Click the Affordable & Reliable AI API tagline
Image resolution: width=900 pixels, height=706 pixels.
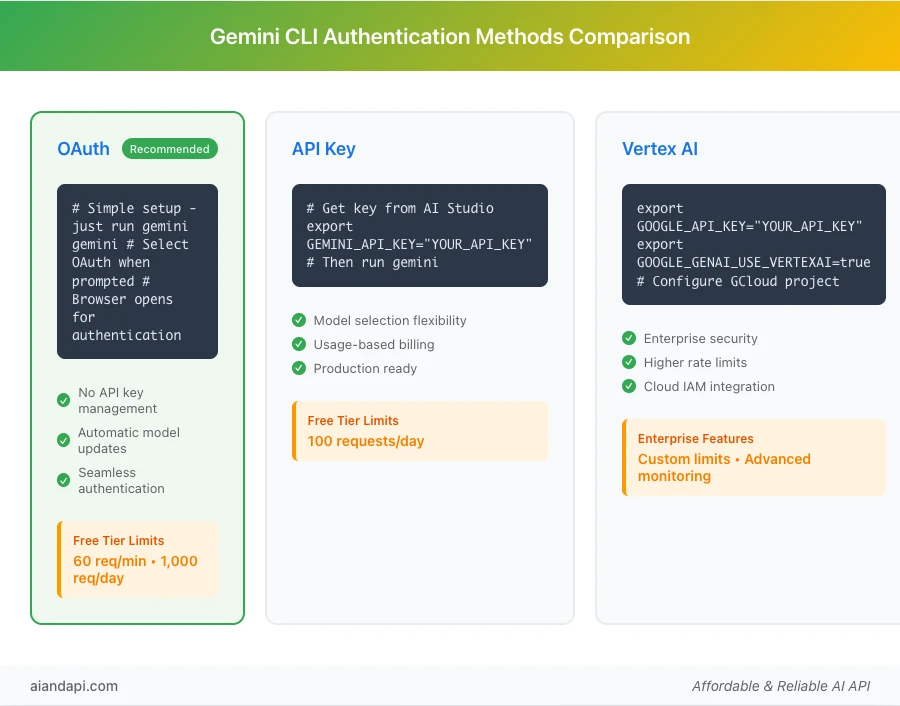(x=781, y=686)
